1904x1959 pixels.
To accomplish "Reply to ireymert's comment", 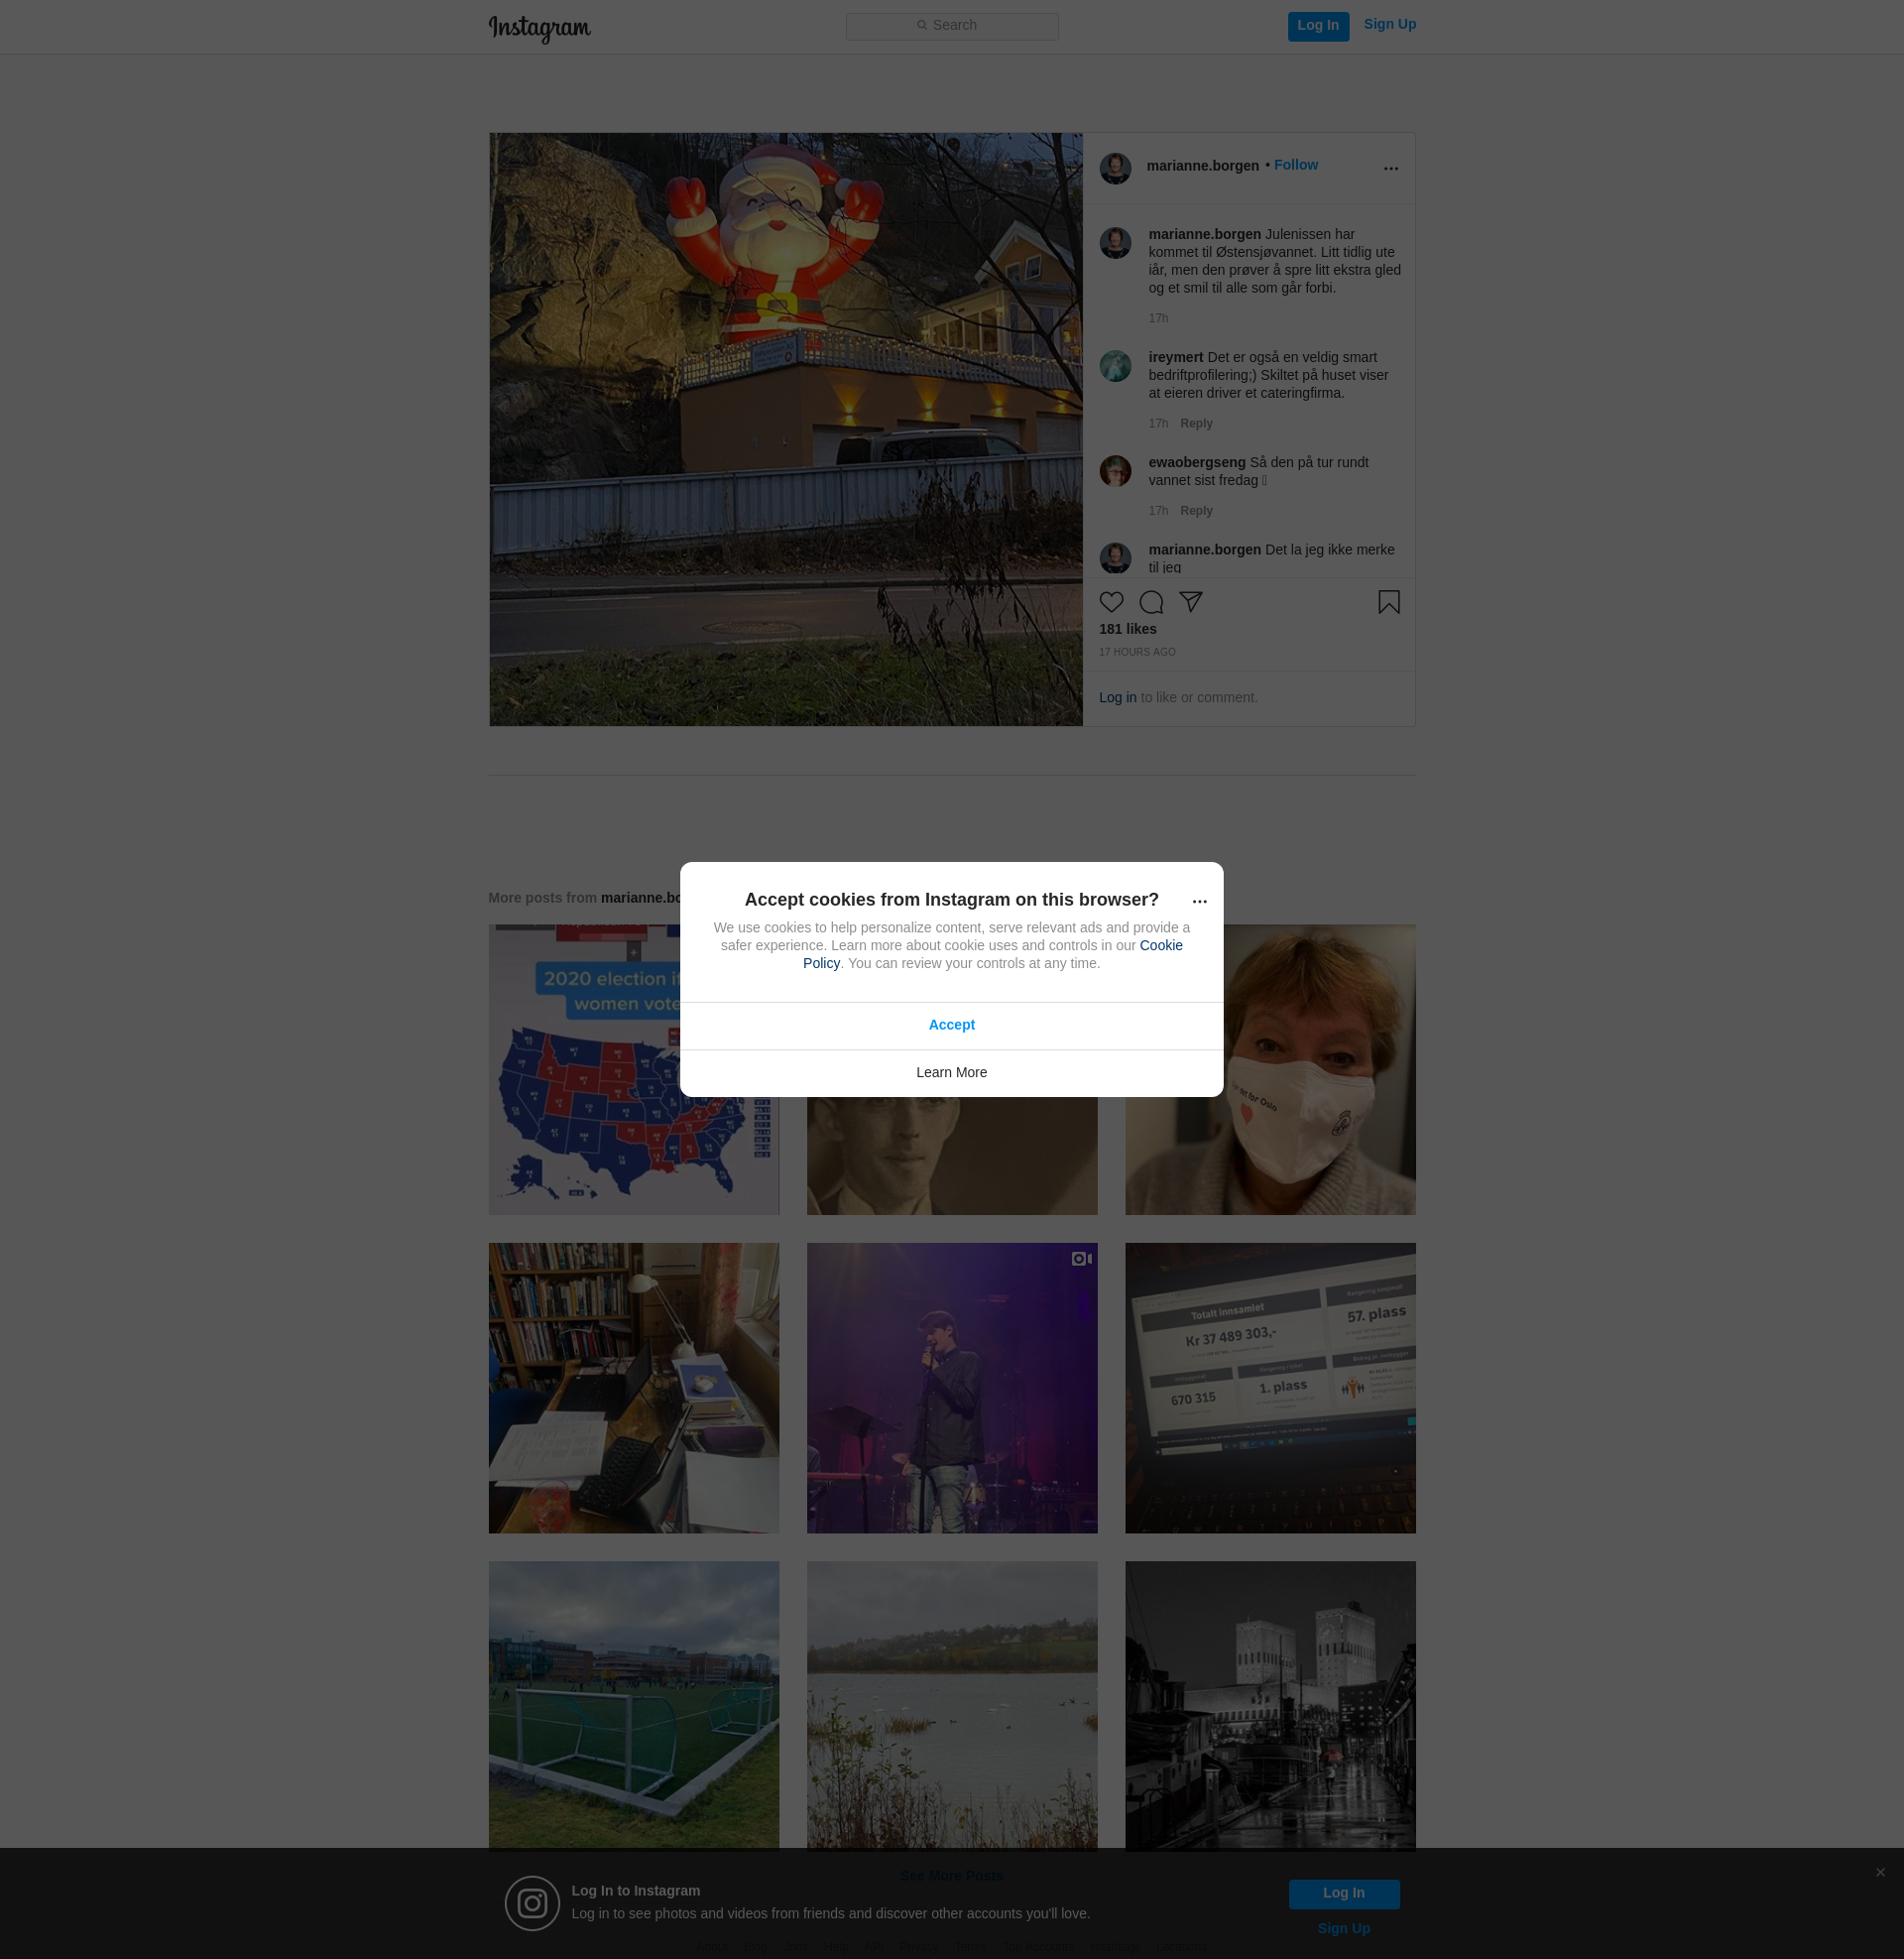I will [1195, 424].
